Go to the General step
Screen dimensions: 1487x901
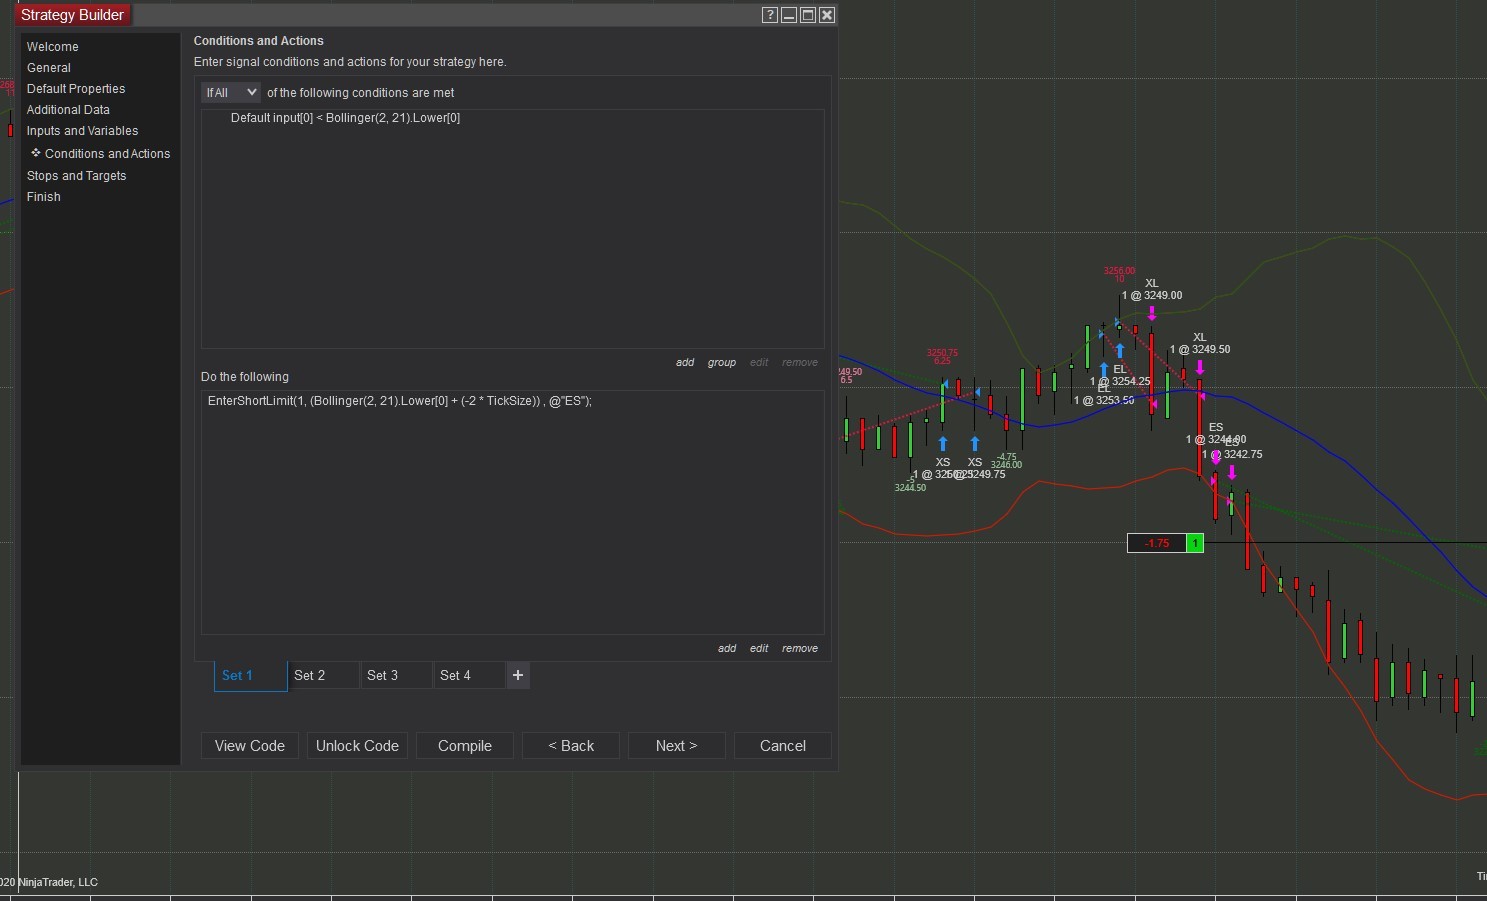(x=49, y=68)
